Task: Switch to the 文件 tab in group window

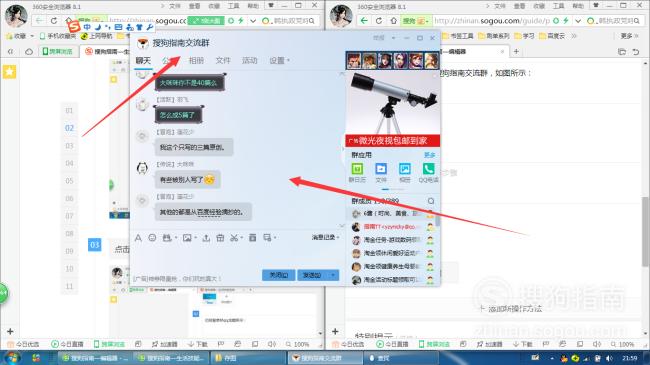Action: [x=223, y=61]
